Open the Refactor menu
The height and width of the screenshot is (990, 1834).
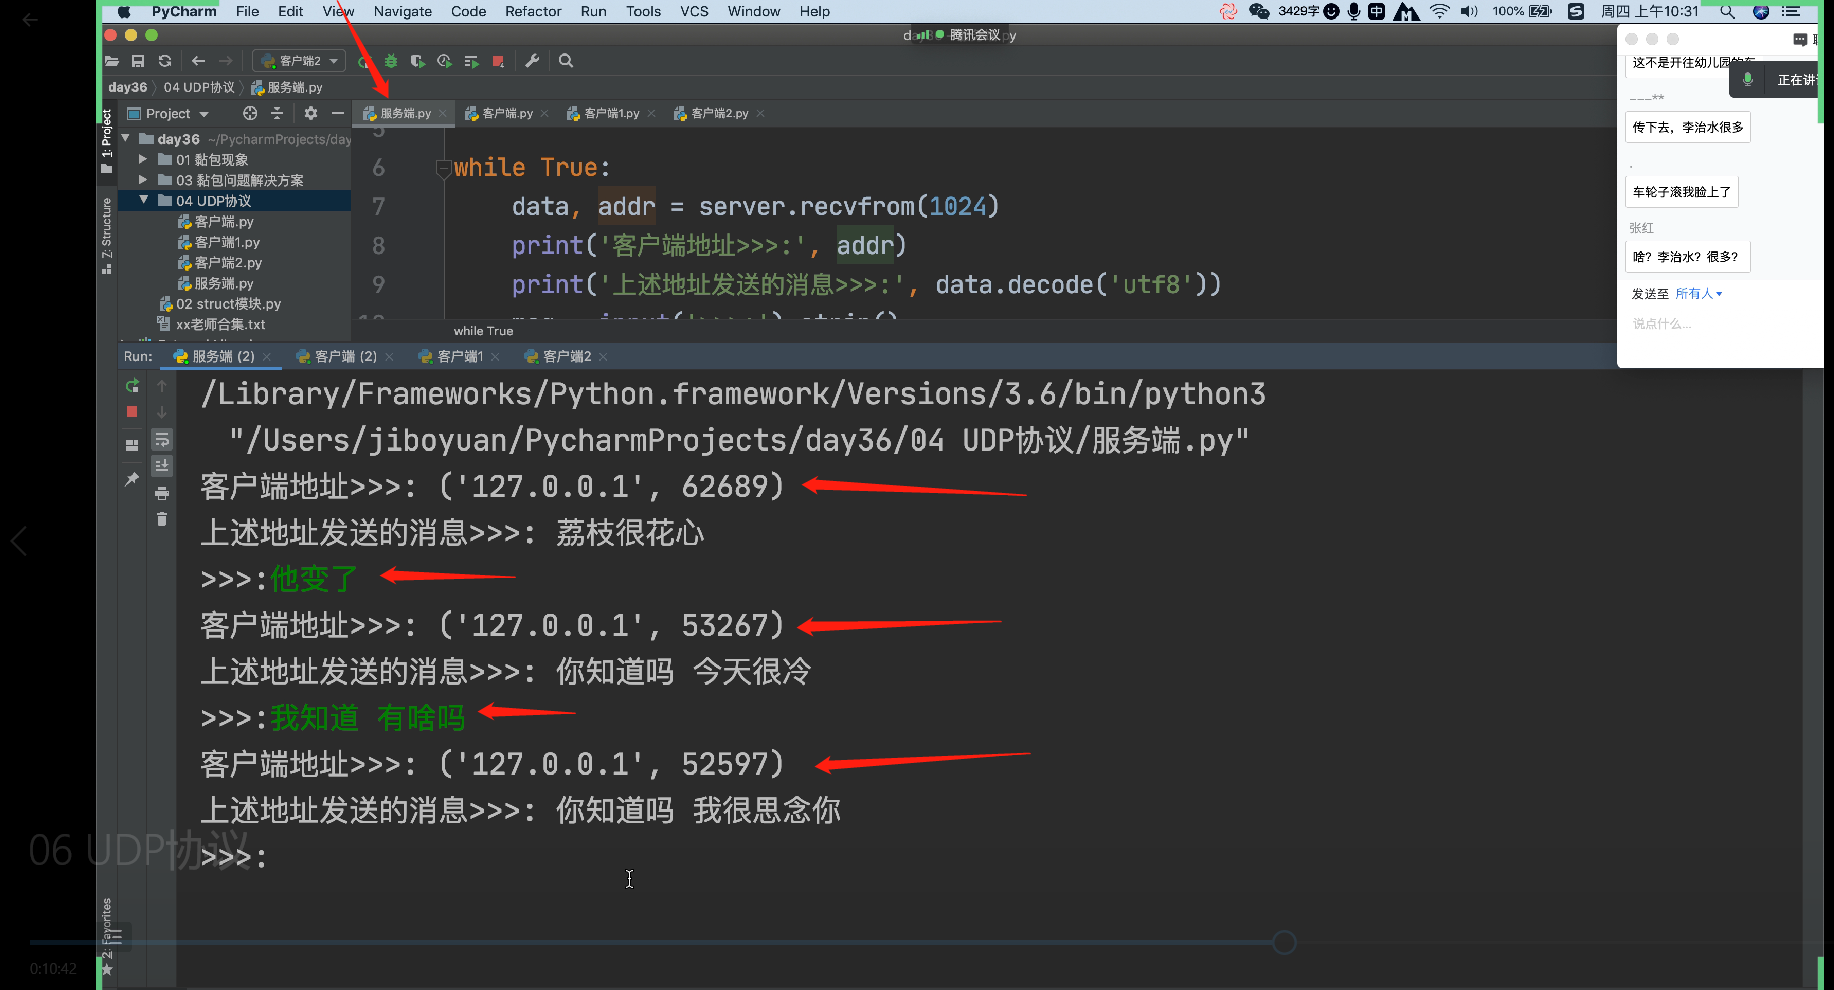pos(533,11)
